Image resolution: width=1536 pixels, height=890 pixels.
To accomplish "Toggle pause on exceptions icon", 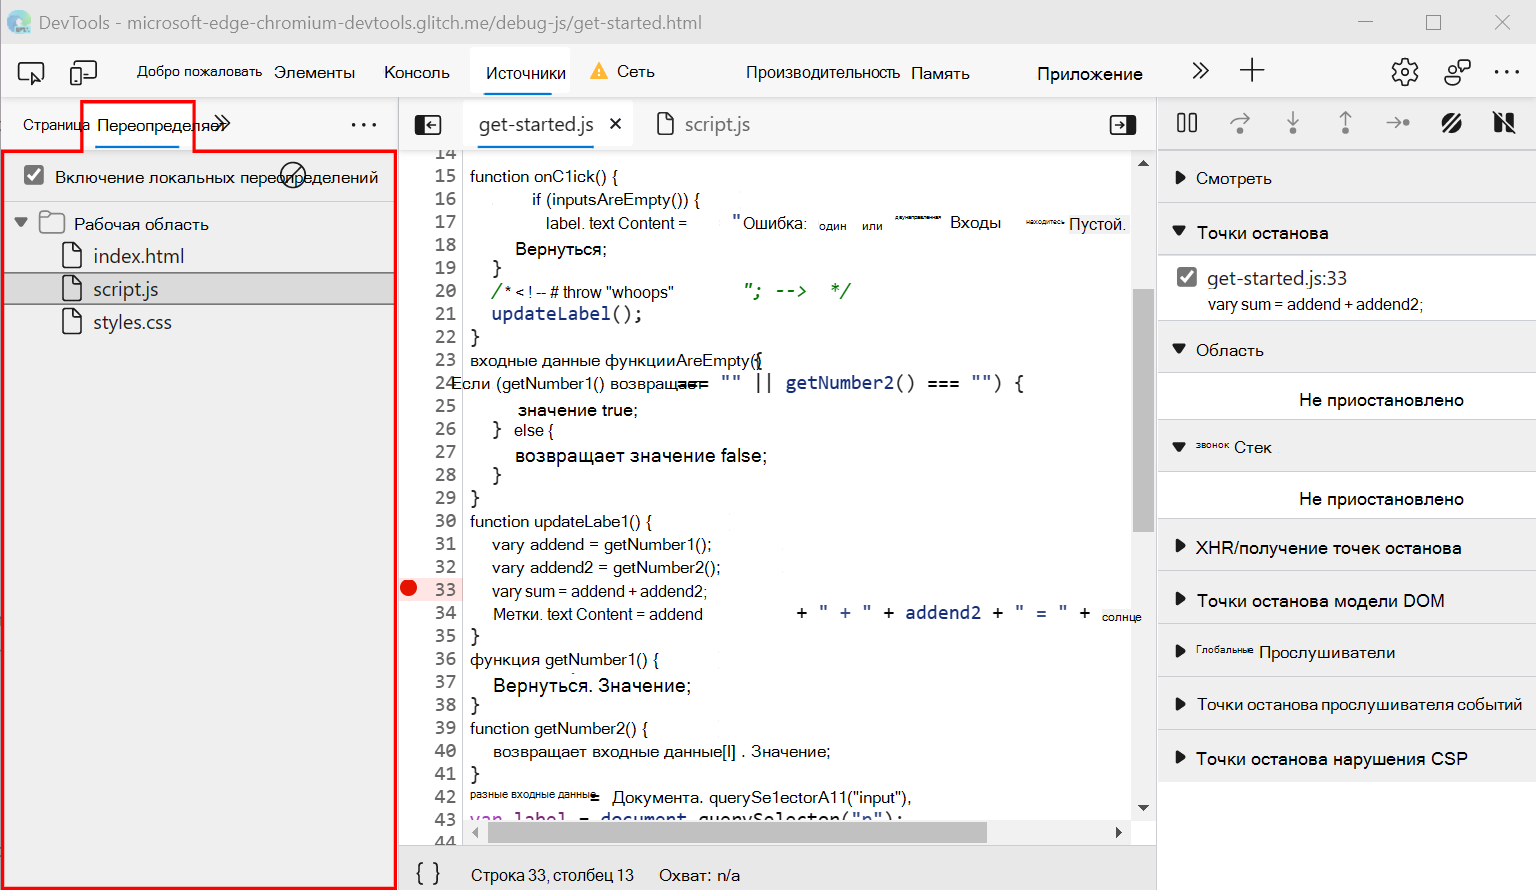I will (x=1504, y=123).
